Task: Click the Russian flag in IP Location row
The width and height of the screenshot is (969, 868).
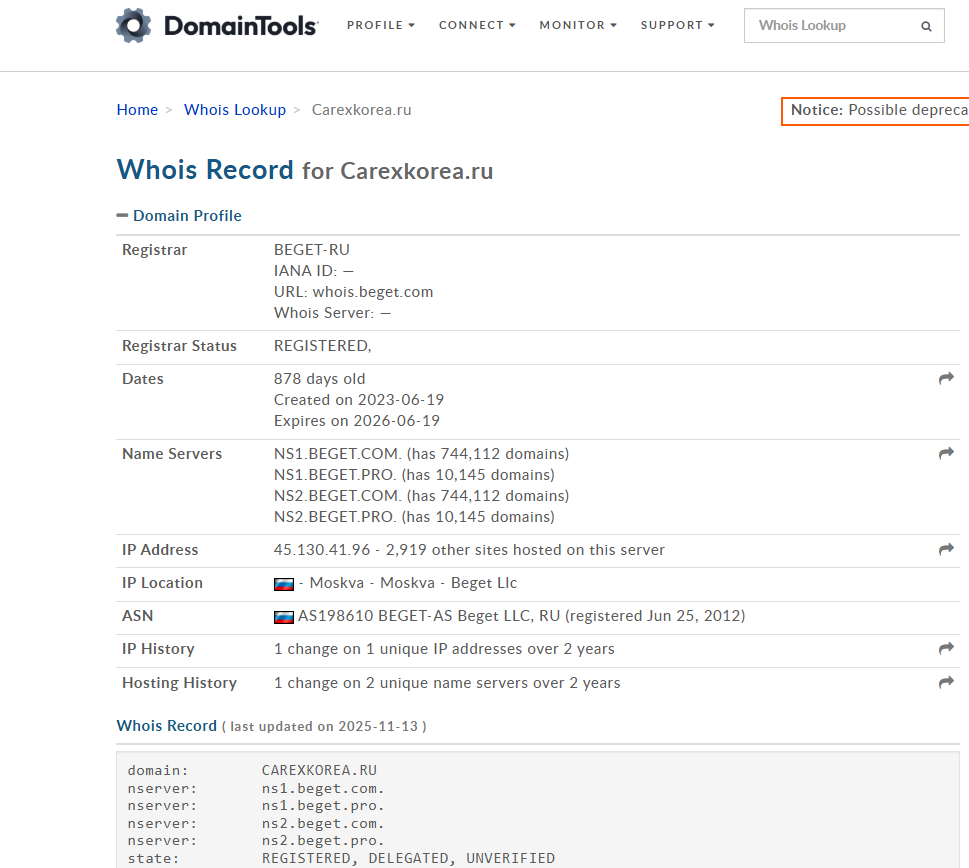Action: click(x=284, y=584)
